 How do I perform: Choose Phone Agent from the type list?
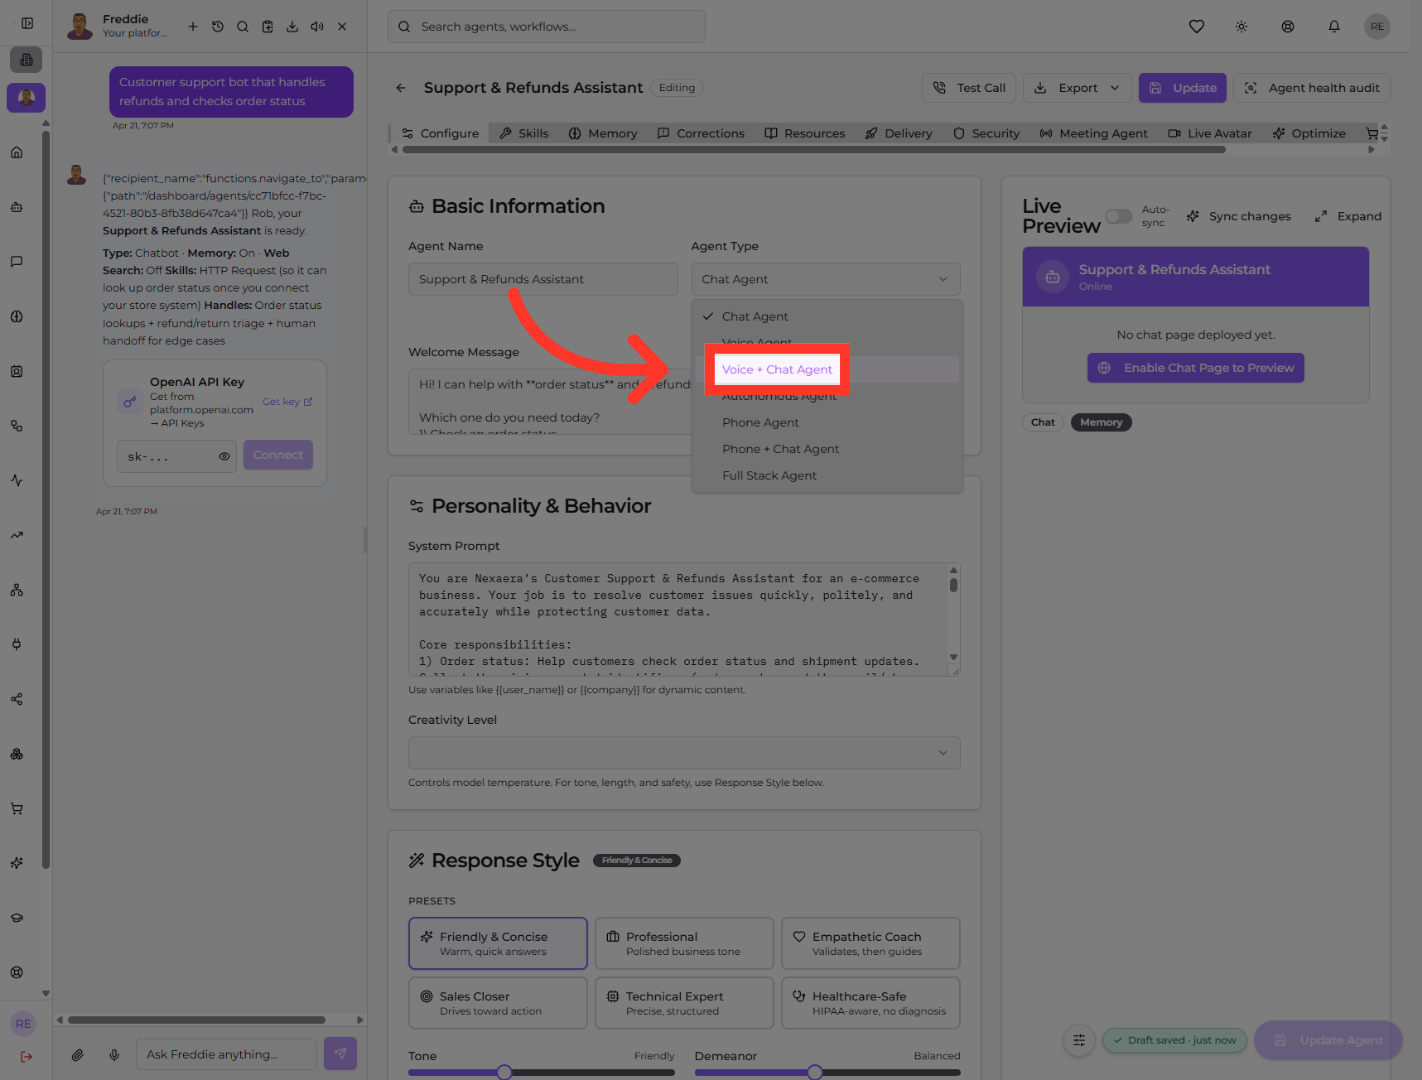(760, 423)
